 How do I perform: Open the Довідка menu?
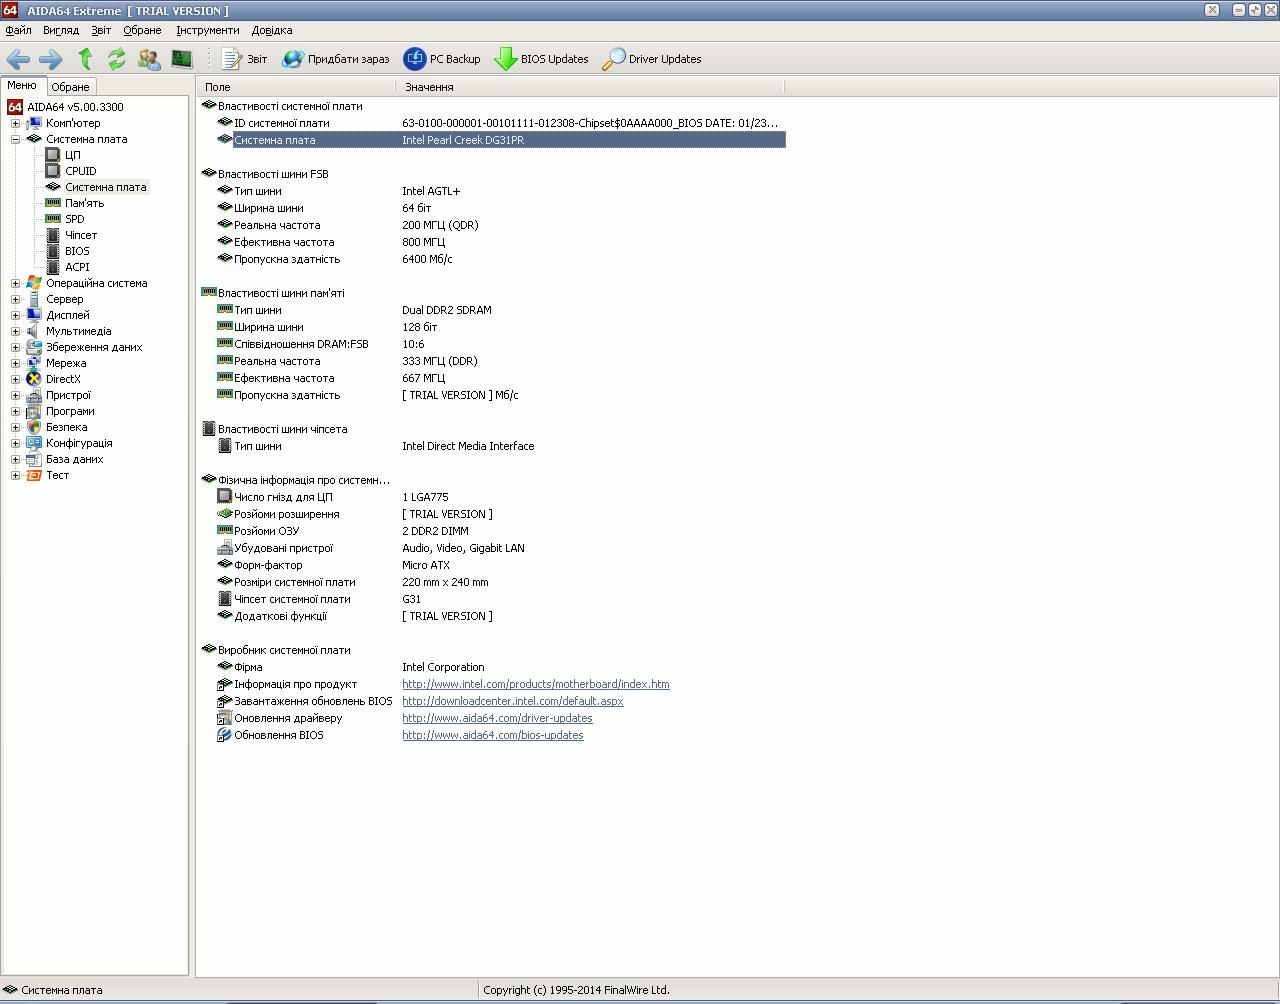point(272,30)
